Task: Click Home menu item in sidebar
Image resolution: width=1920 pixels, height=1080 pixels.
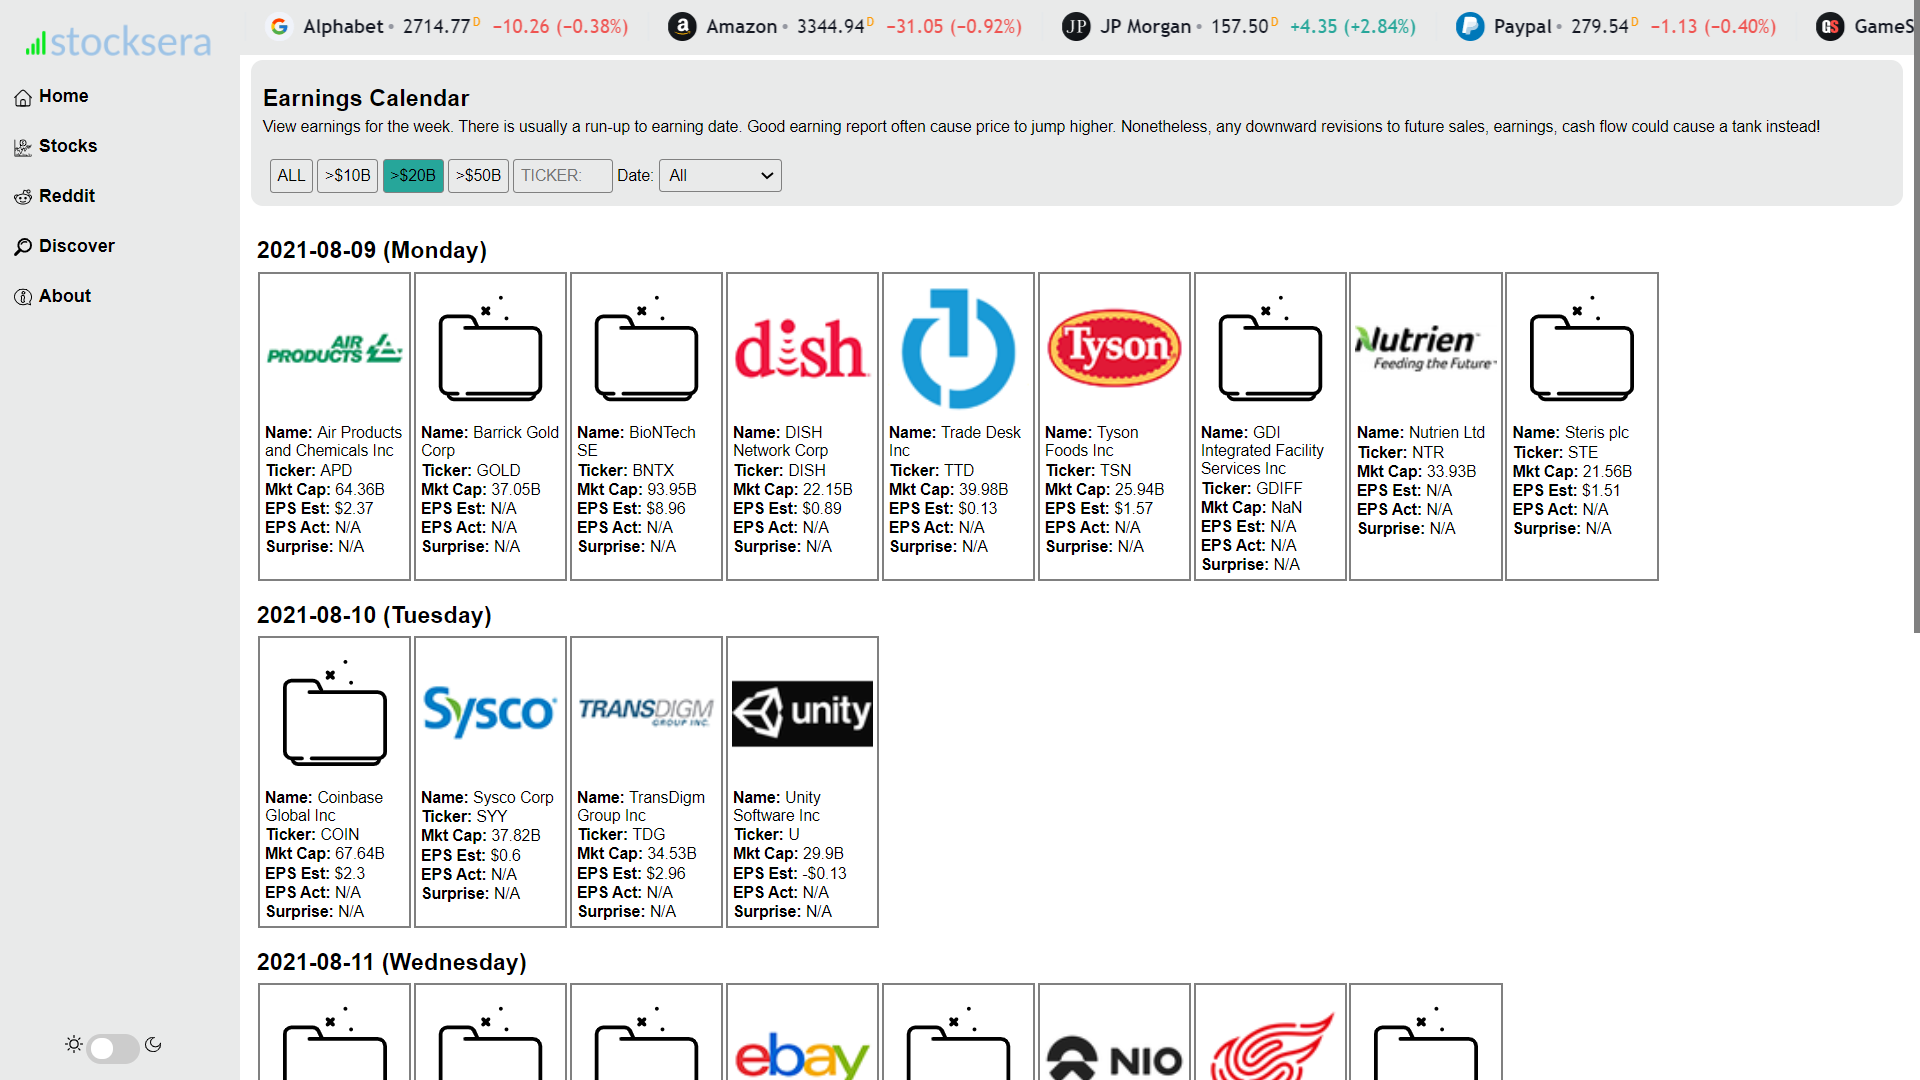Action: click(63, 95)
